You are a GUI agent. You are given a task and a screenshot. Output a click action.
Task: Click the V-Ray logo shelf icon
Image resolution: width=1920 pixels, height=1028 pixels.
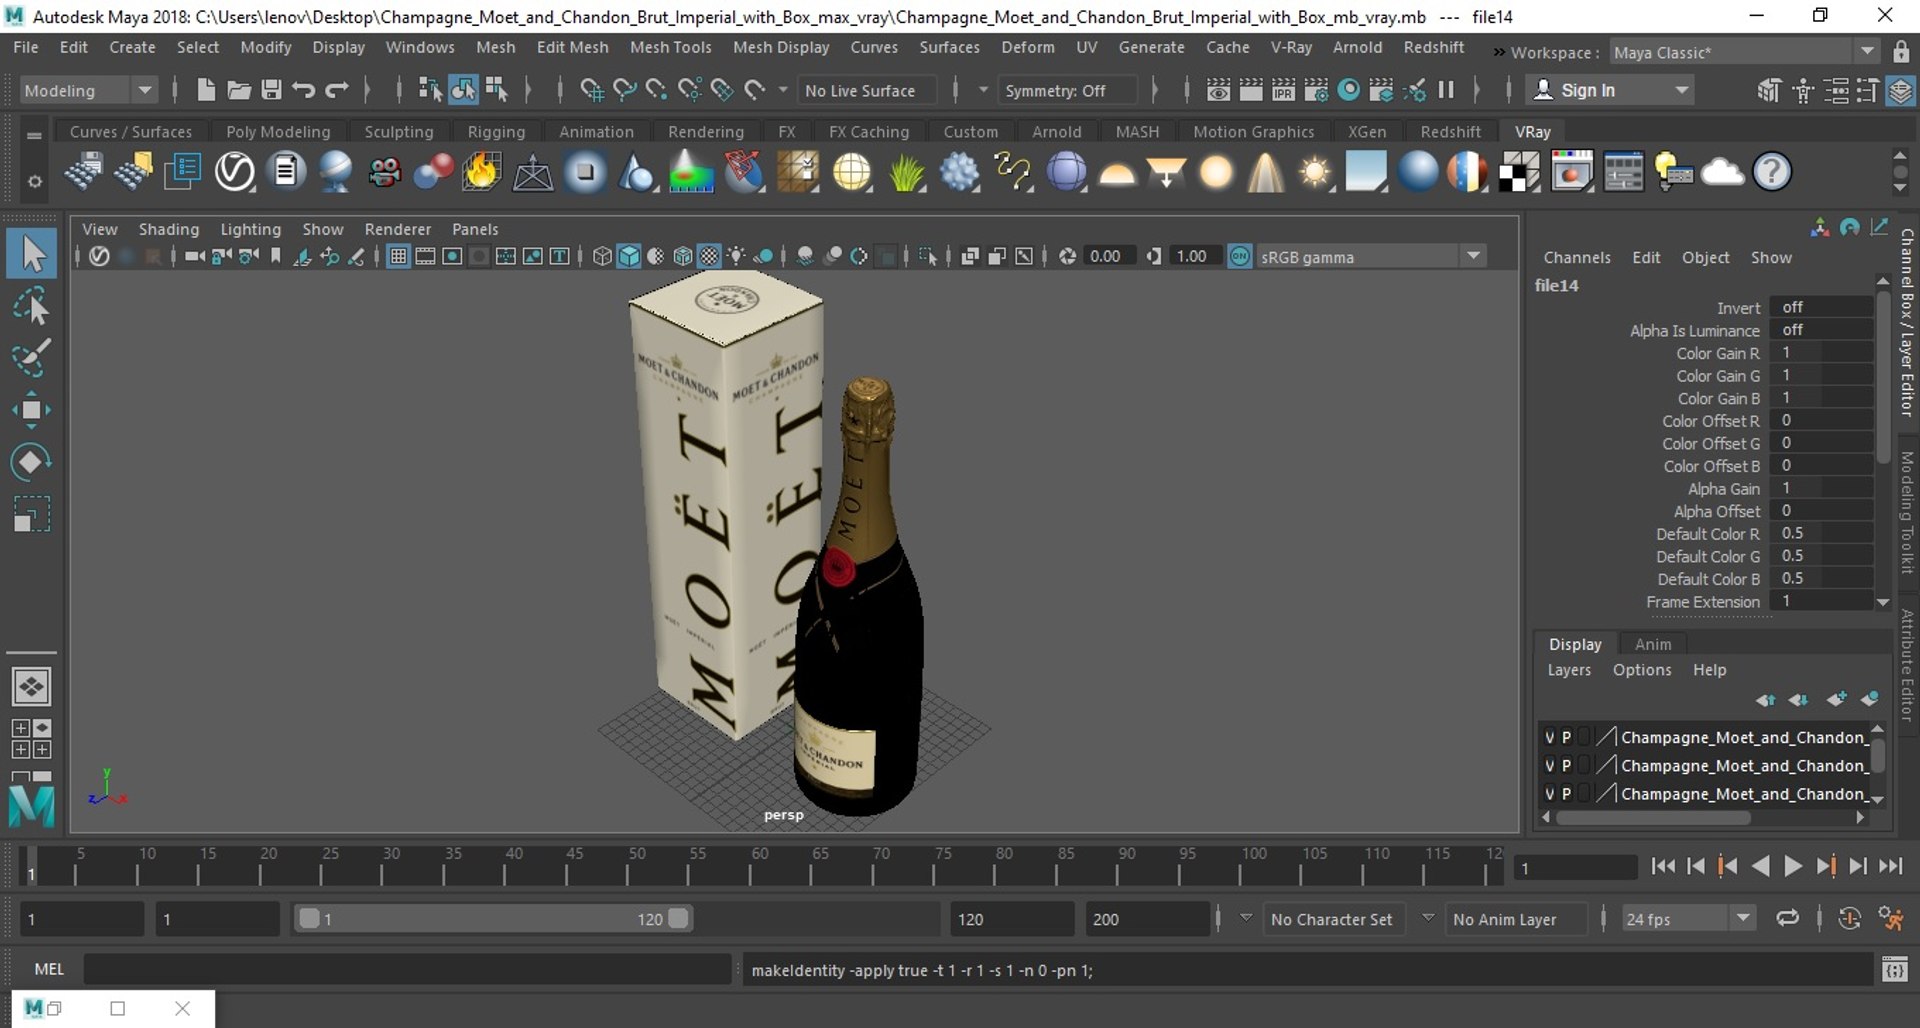pyautogui.click(x=235, y=172)
